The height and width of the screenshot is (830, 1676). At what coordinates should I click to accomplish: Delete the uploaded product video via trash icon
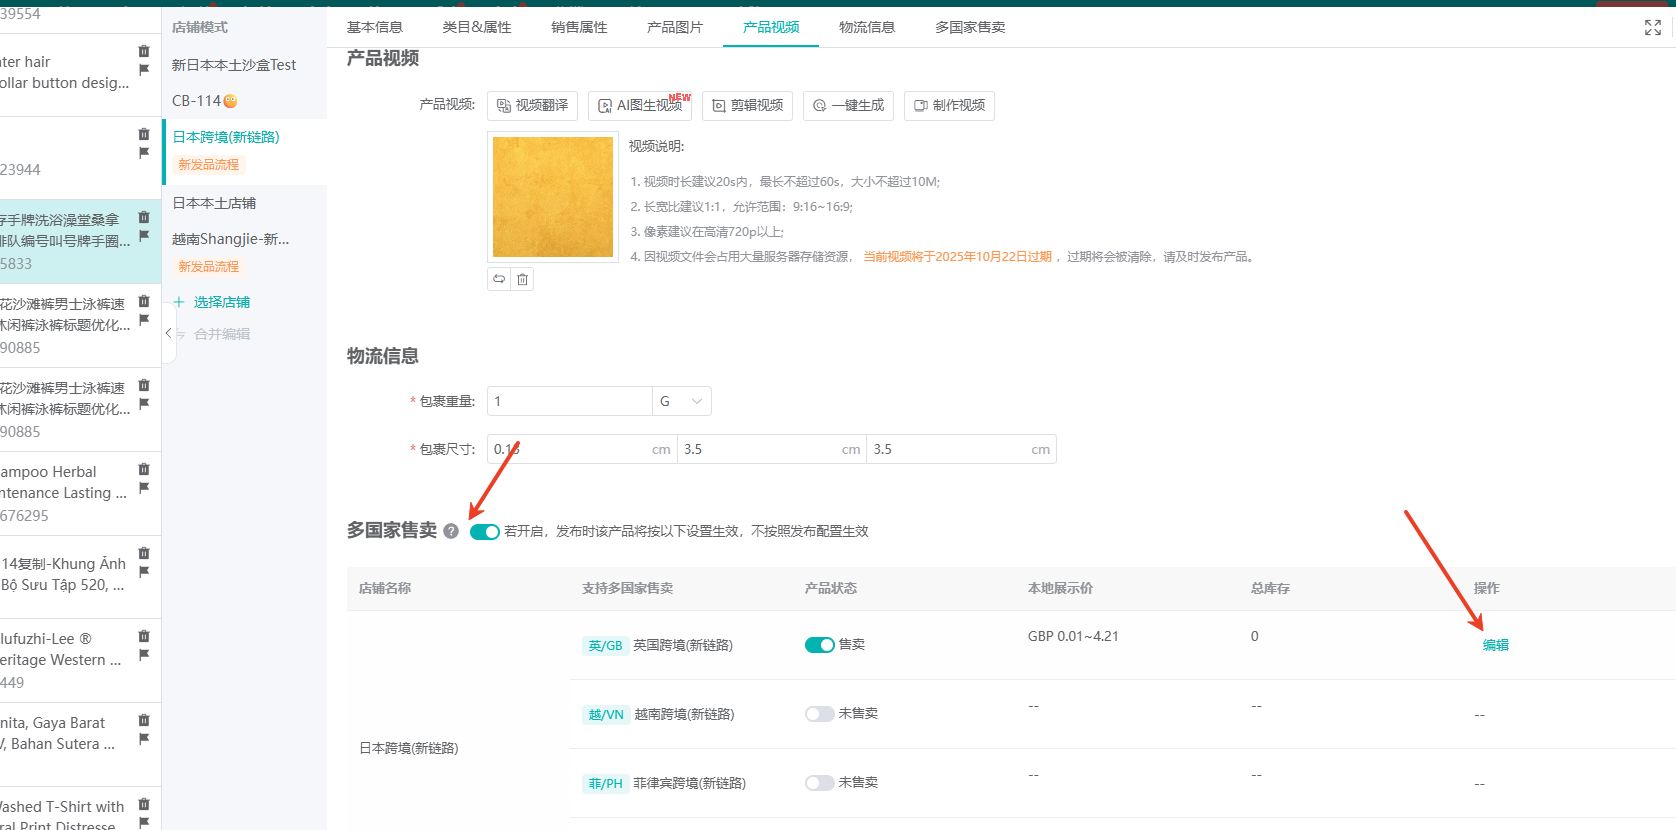click(522, 280)
